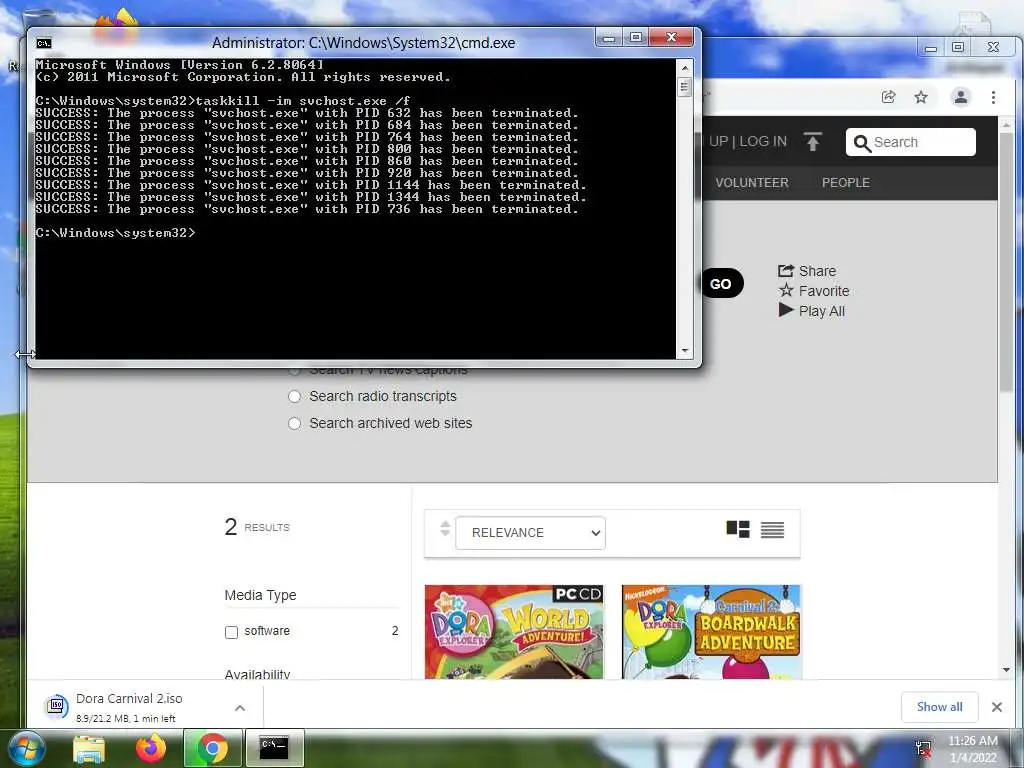This screenshot has height=768, width=1024.
Task: Click the LOG IN link
Action: 763,142
